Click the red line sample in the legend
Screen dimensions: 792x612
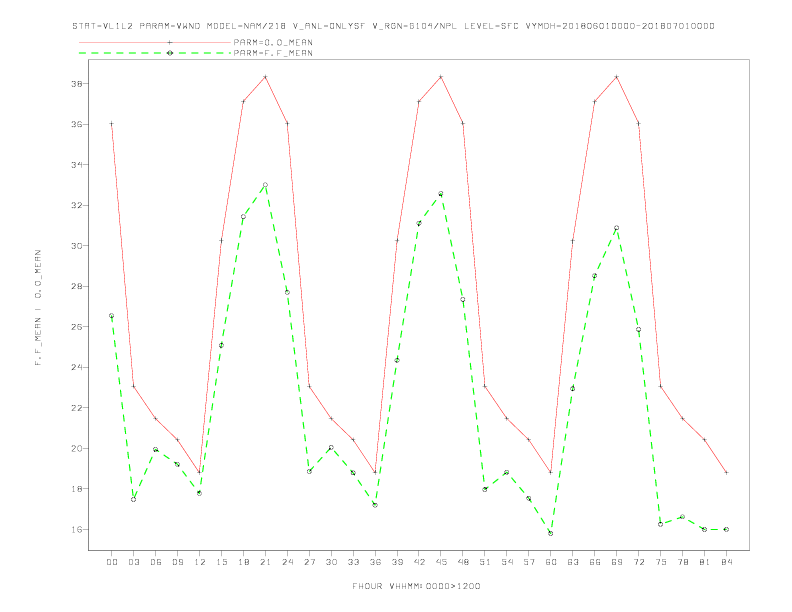click(x=155, y=42)
